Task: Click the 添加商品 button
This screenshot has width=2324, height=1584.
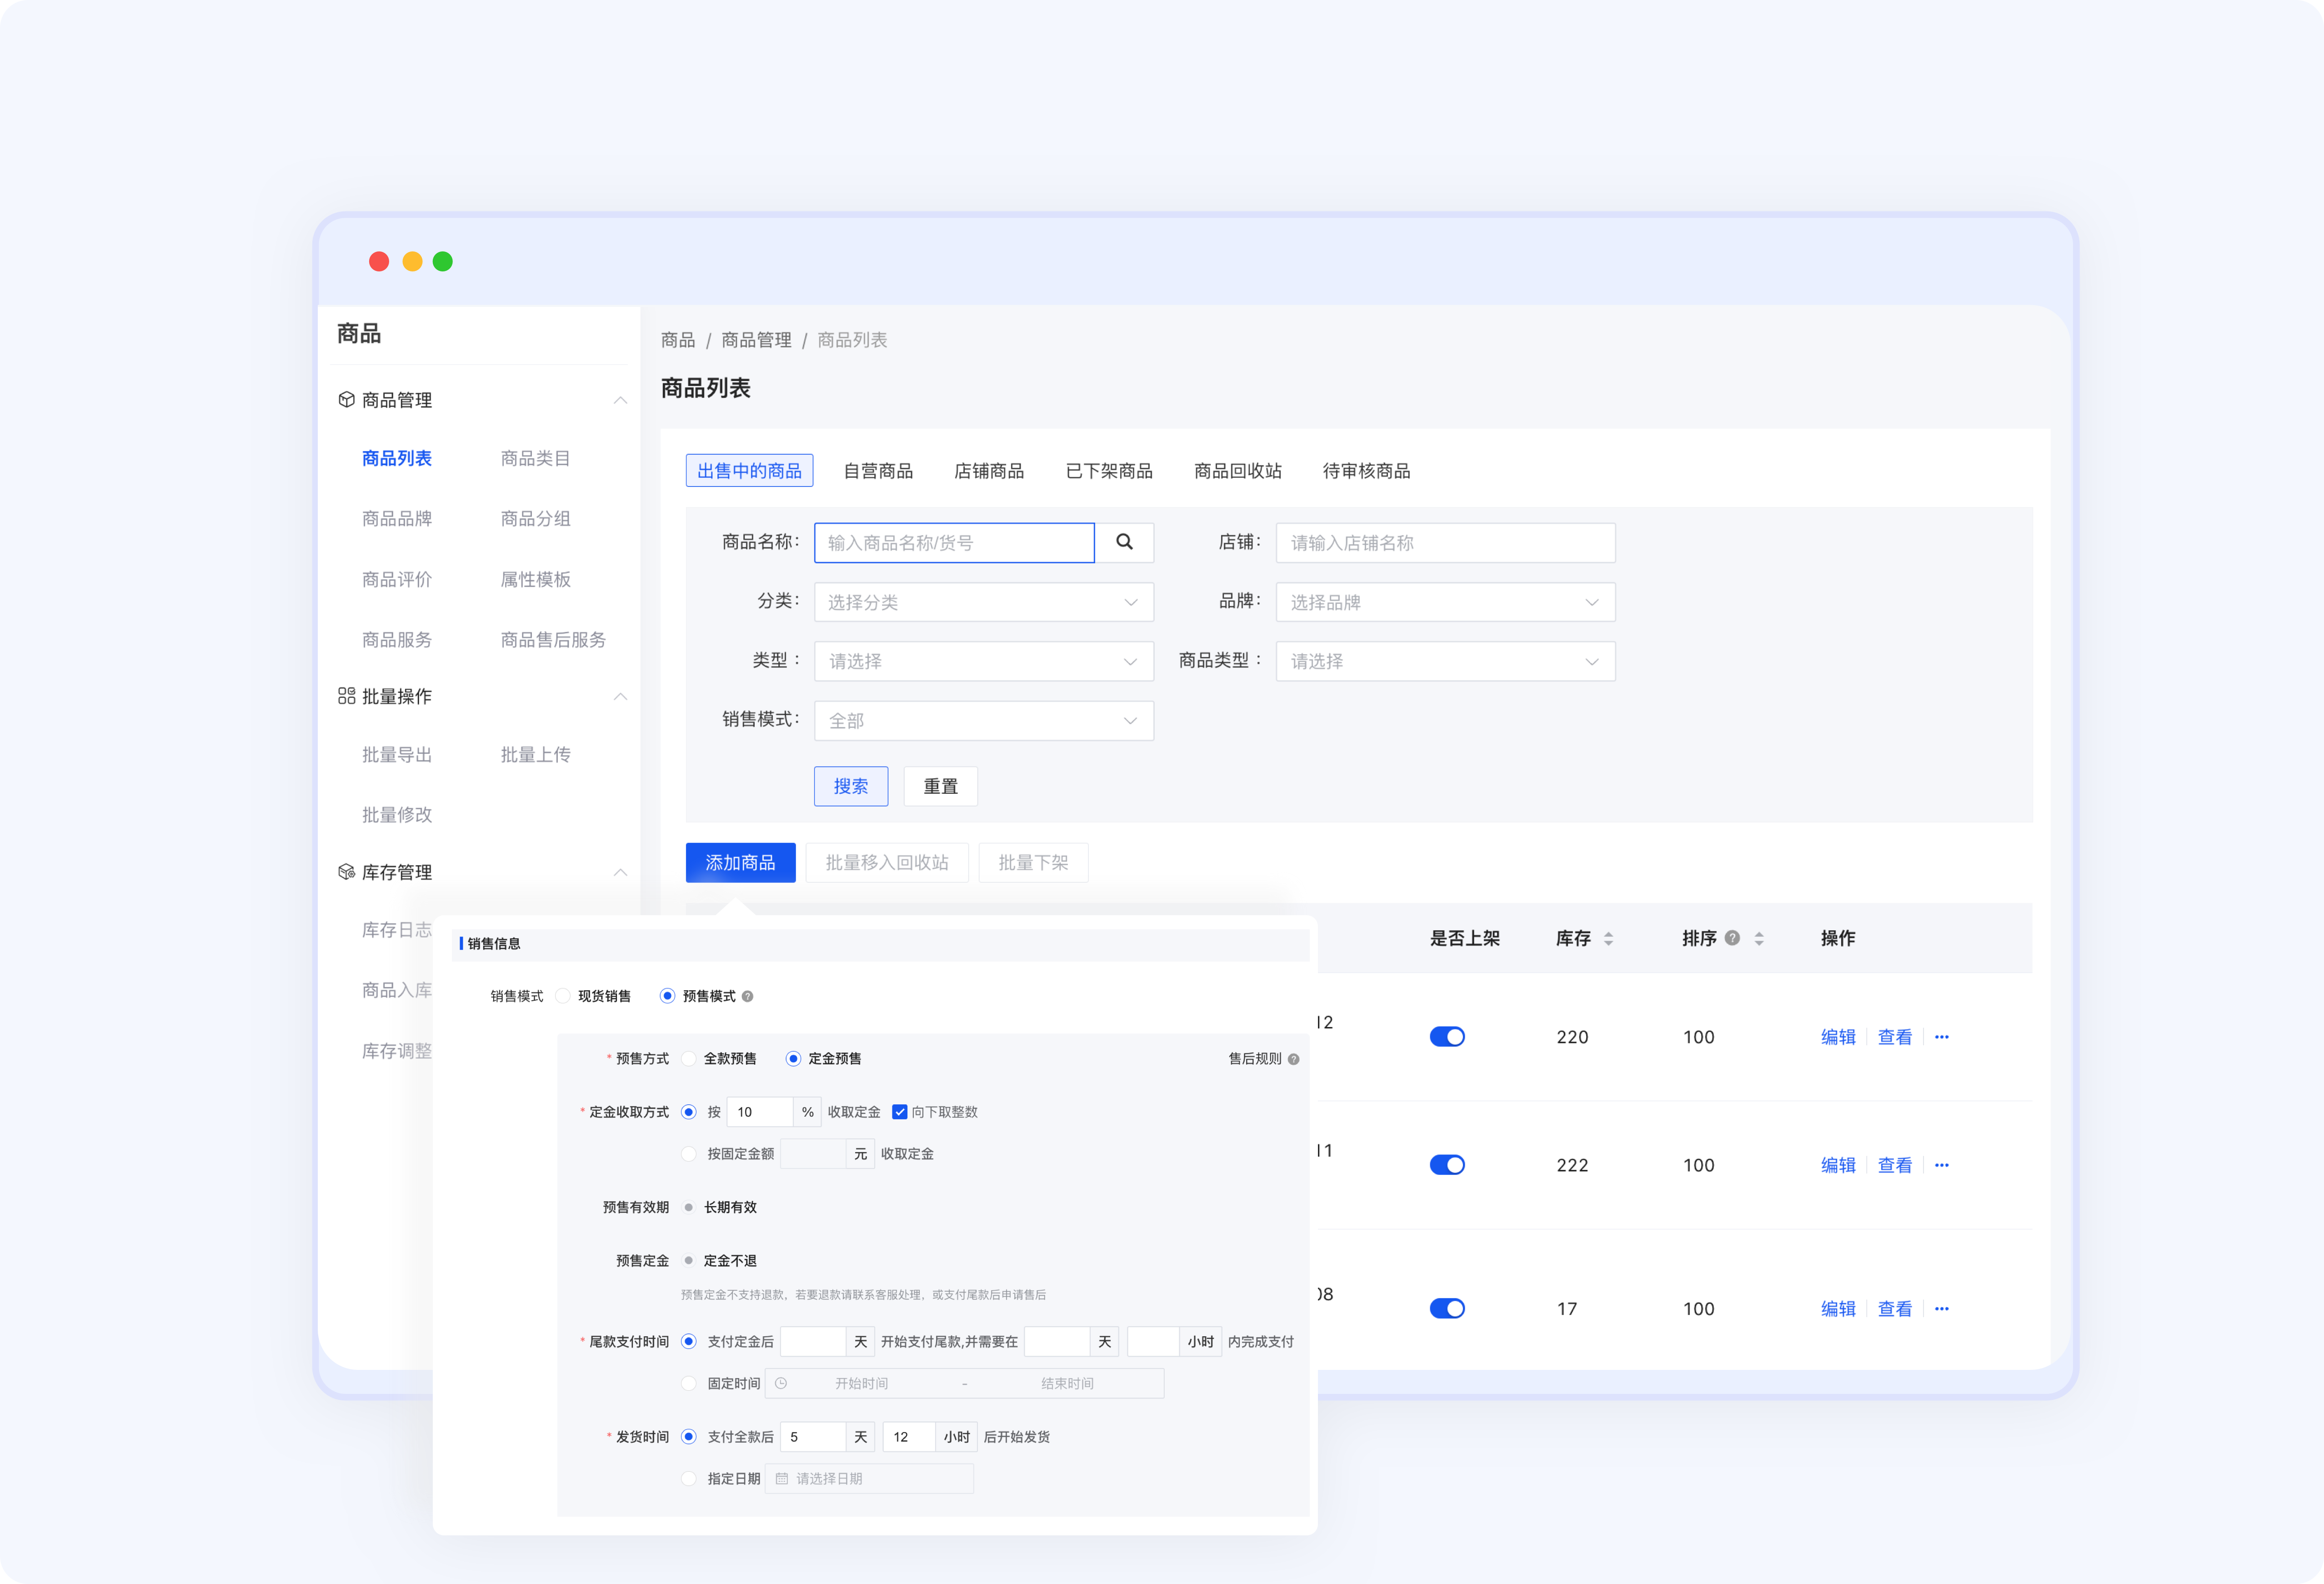Action: coord(740,862)
